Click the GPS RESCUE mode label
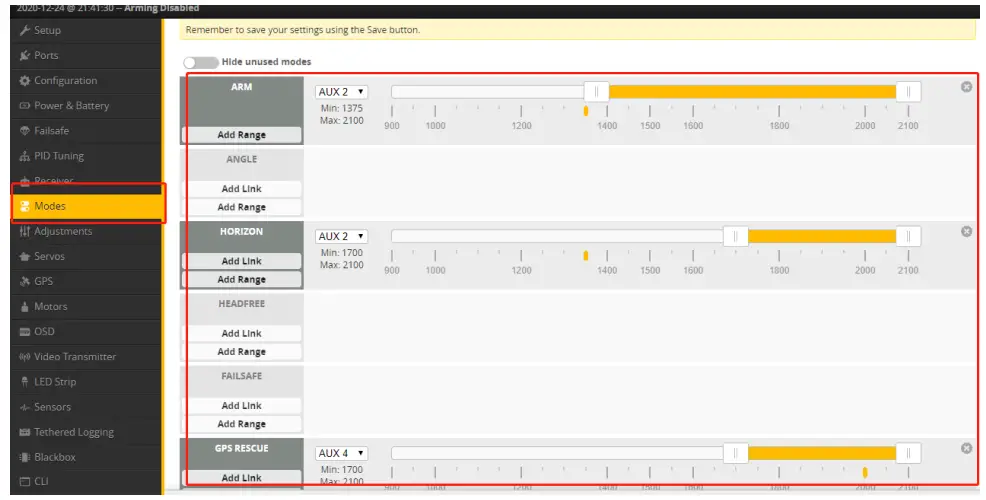This screenshot has width=986, height=500. coord(241,448)
